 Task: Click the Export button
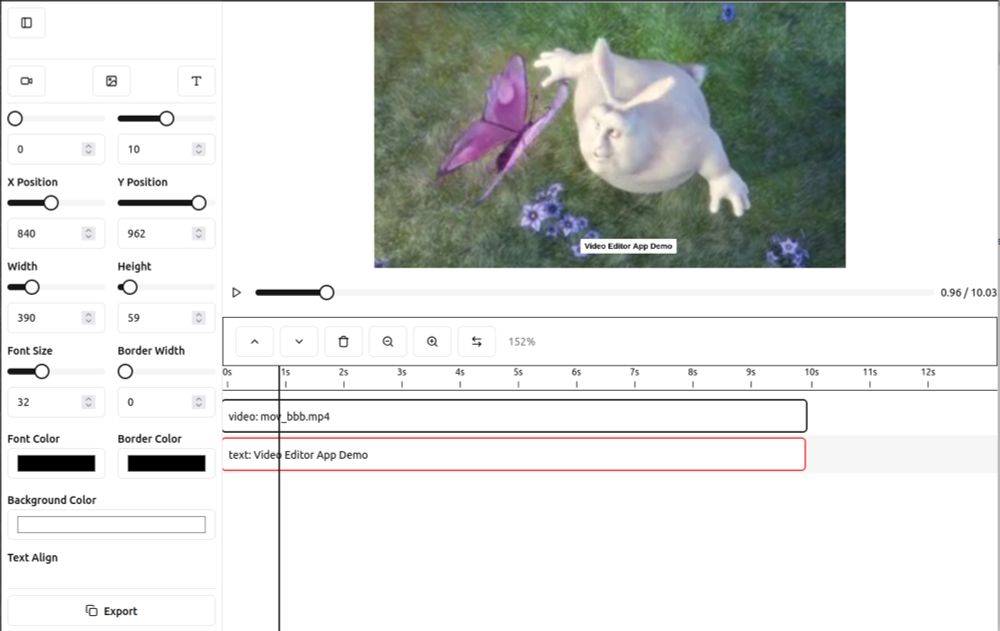point(112,611)
